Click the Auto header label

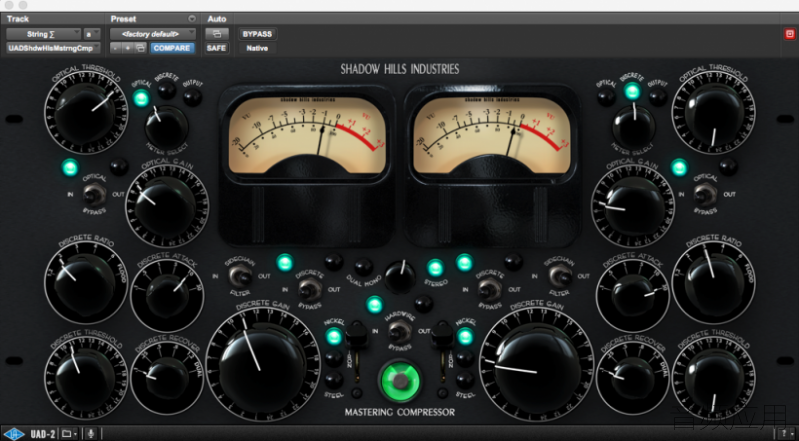pyautogui.click(x=217, y=19)
